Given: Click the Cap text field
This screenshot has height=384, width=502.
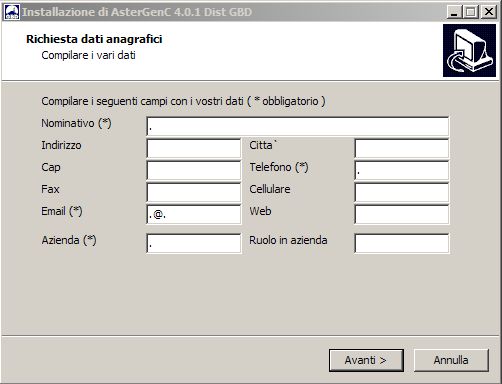Looking at the screenshot, I should click(x=194, y=170).
